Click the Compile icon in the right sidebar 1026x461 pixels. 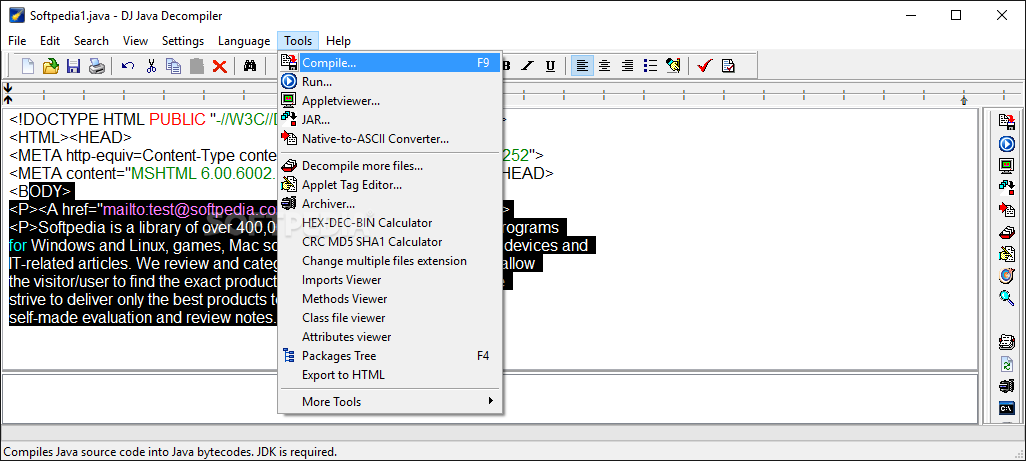click(x=1006, y=120)
